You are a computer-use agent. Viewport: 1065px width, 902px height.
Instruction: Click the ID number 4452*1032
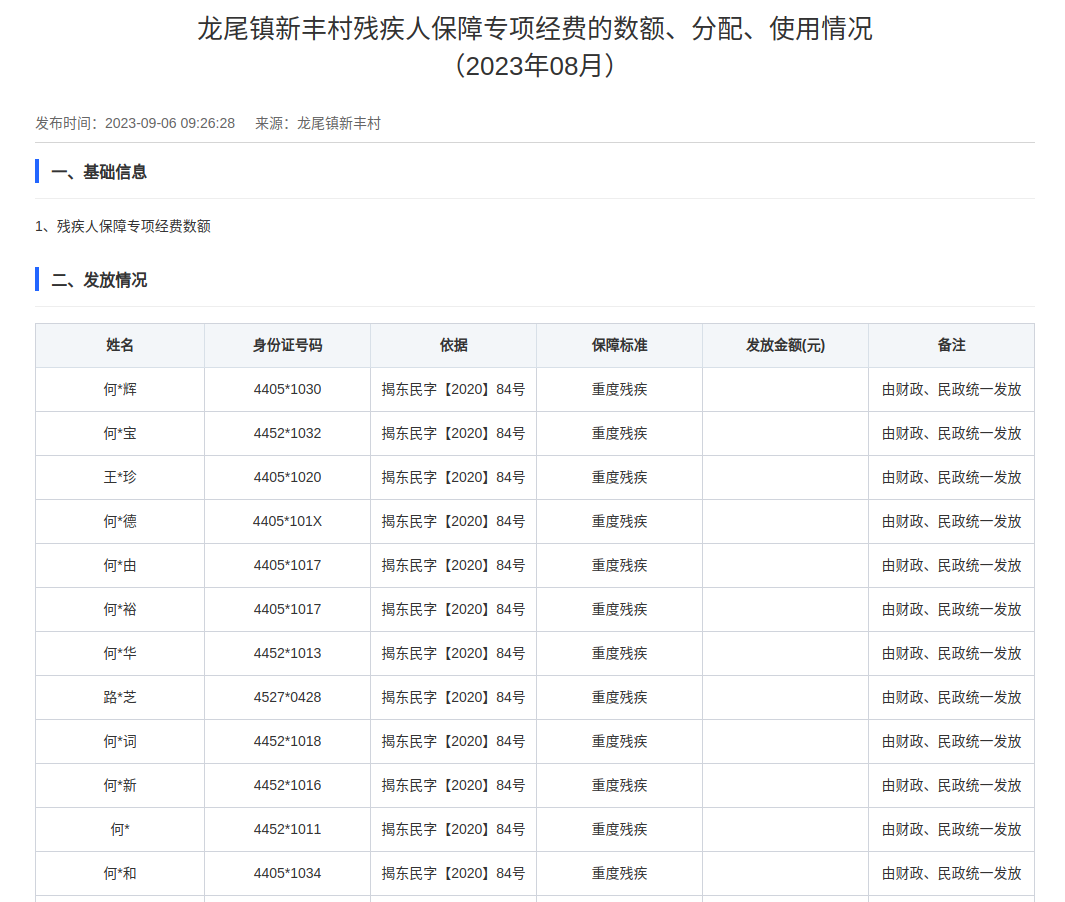287,433
